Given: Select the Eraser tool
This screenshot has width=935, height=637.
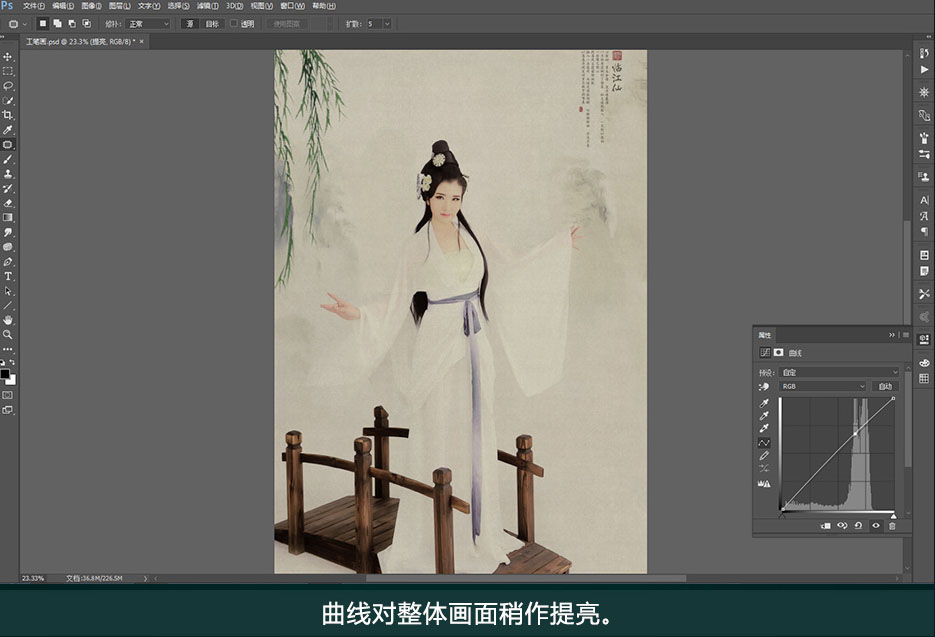Looking at the screenshot, I should (8, 203).
